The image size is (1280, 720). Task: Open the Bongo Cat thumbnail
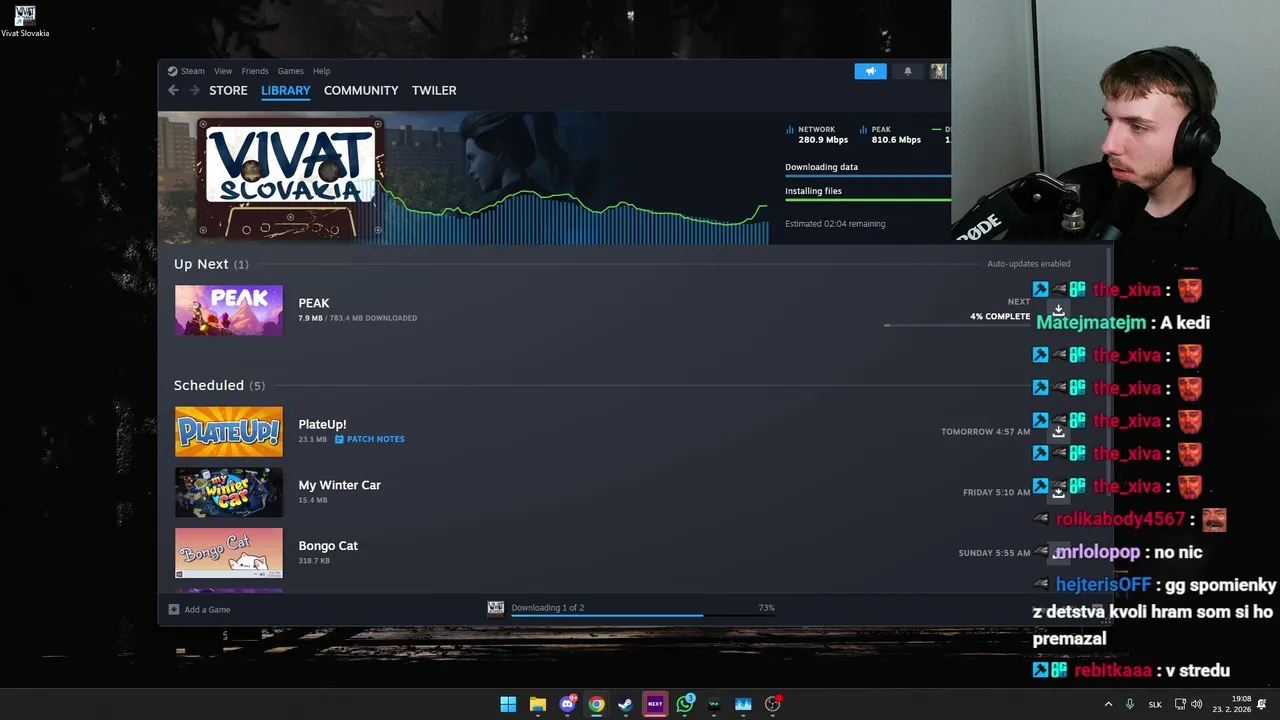click(229, 553)
